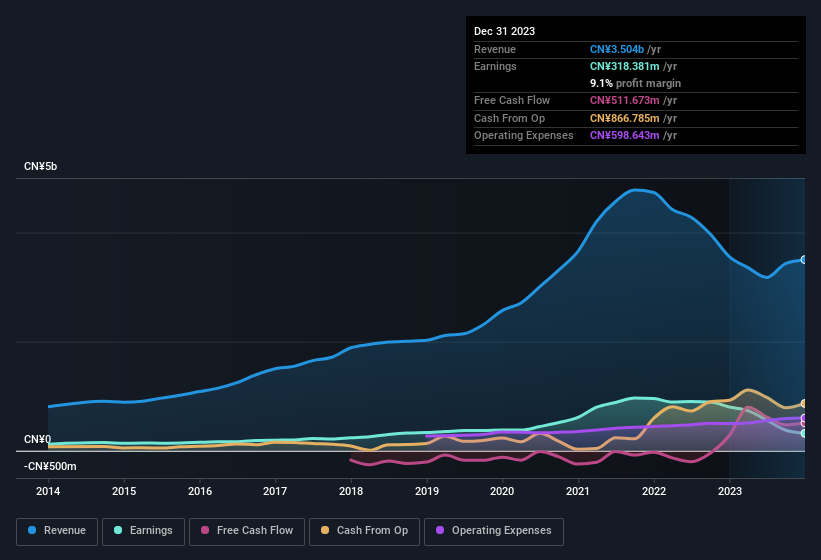Click the teal Earnings legend dot
This screenshot has height=560, width=821.
click(x=118, y=530)
